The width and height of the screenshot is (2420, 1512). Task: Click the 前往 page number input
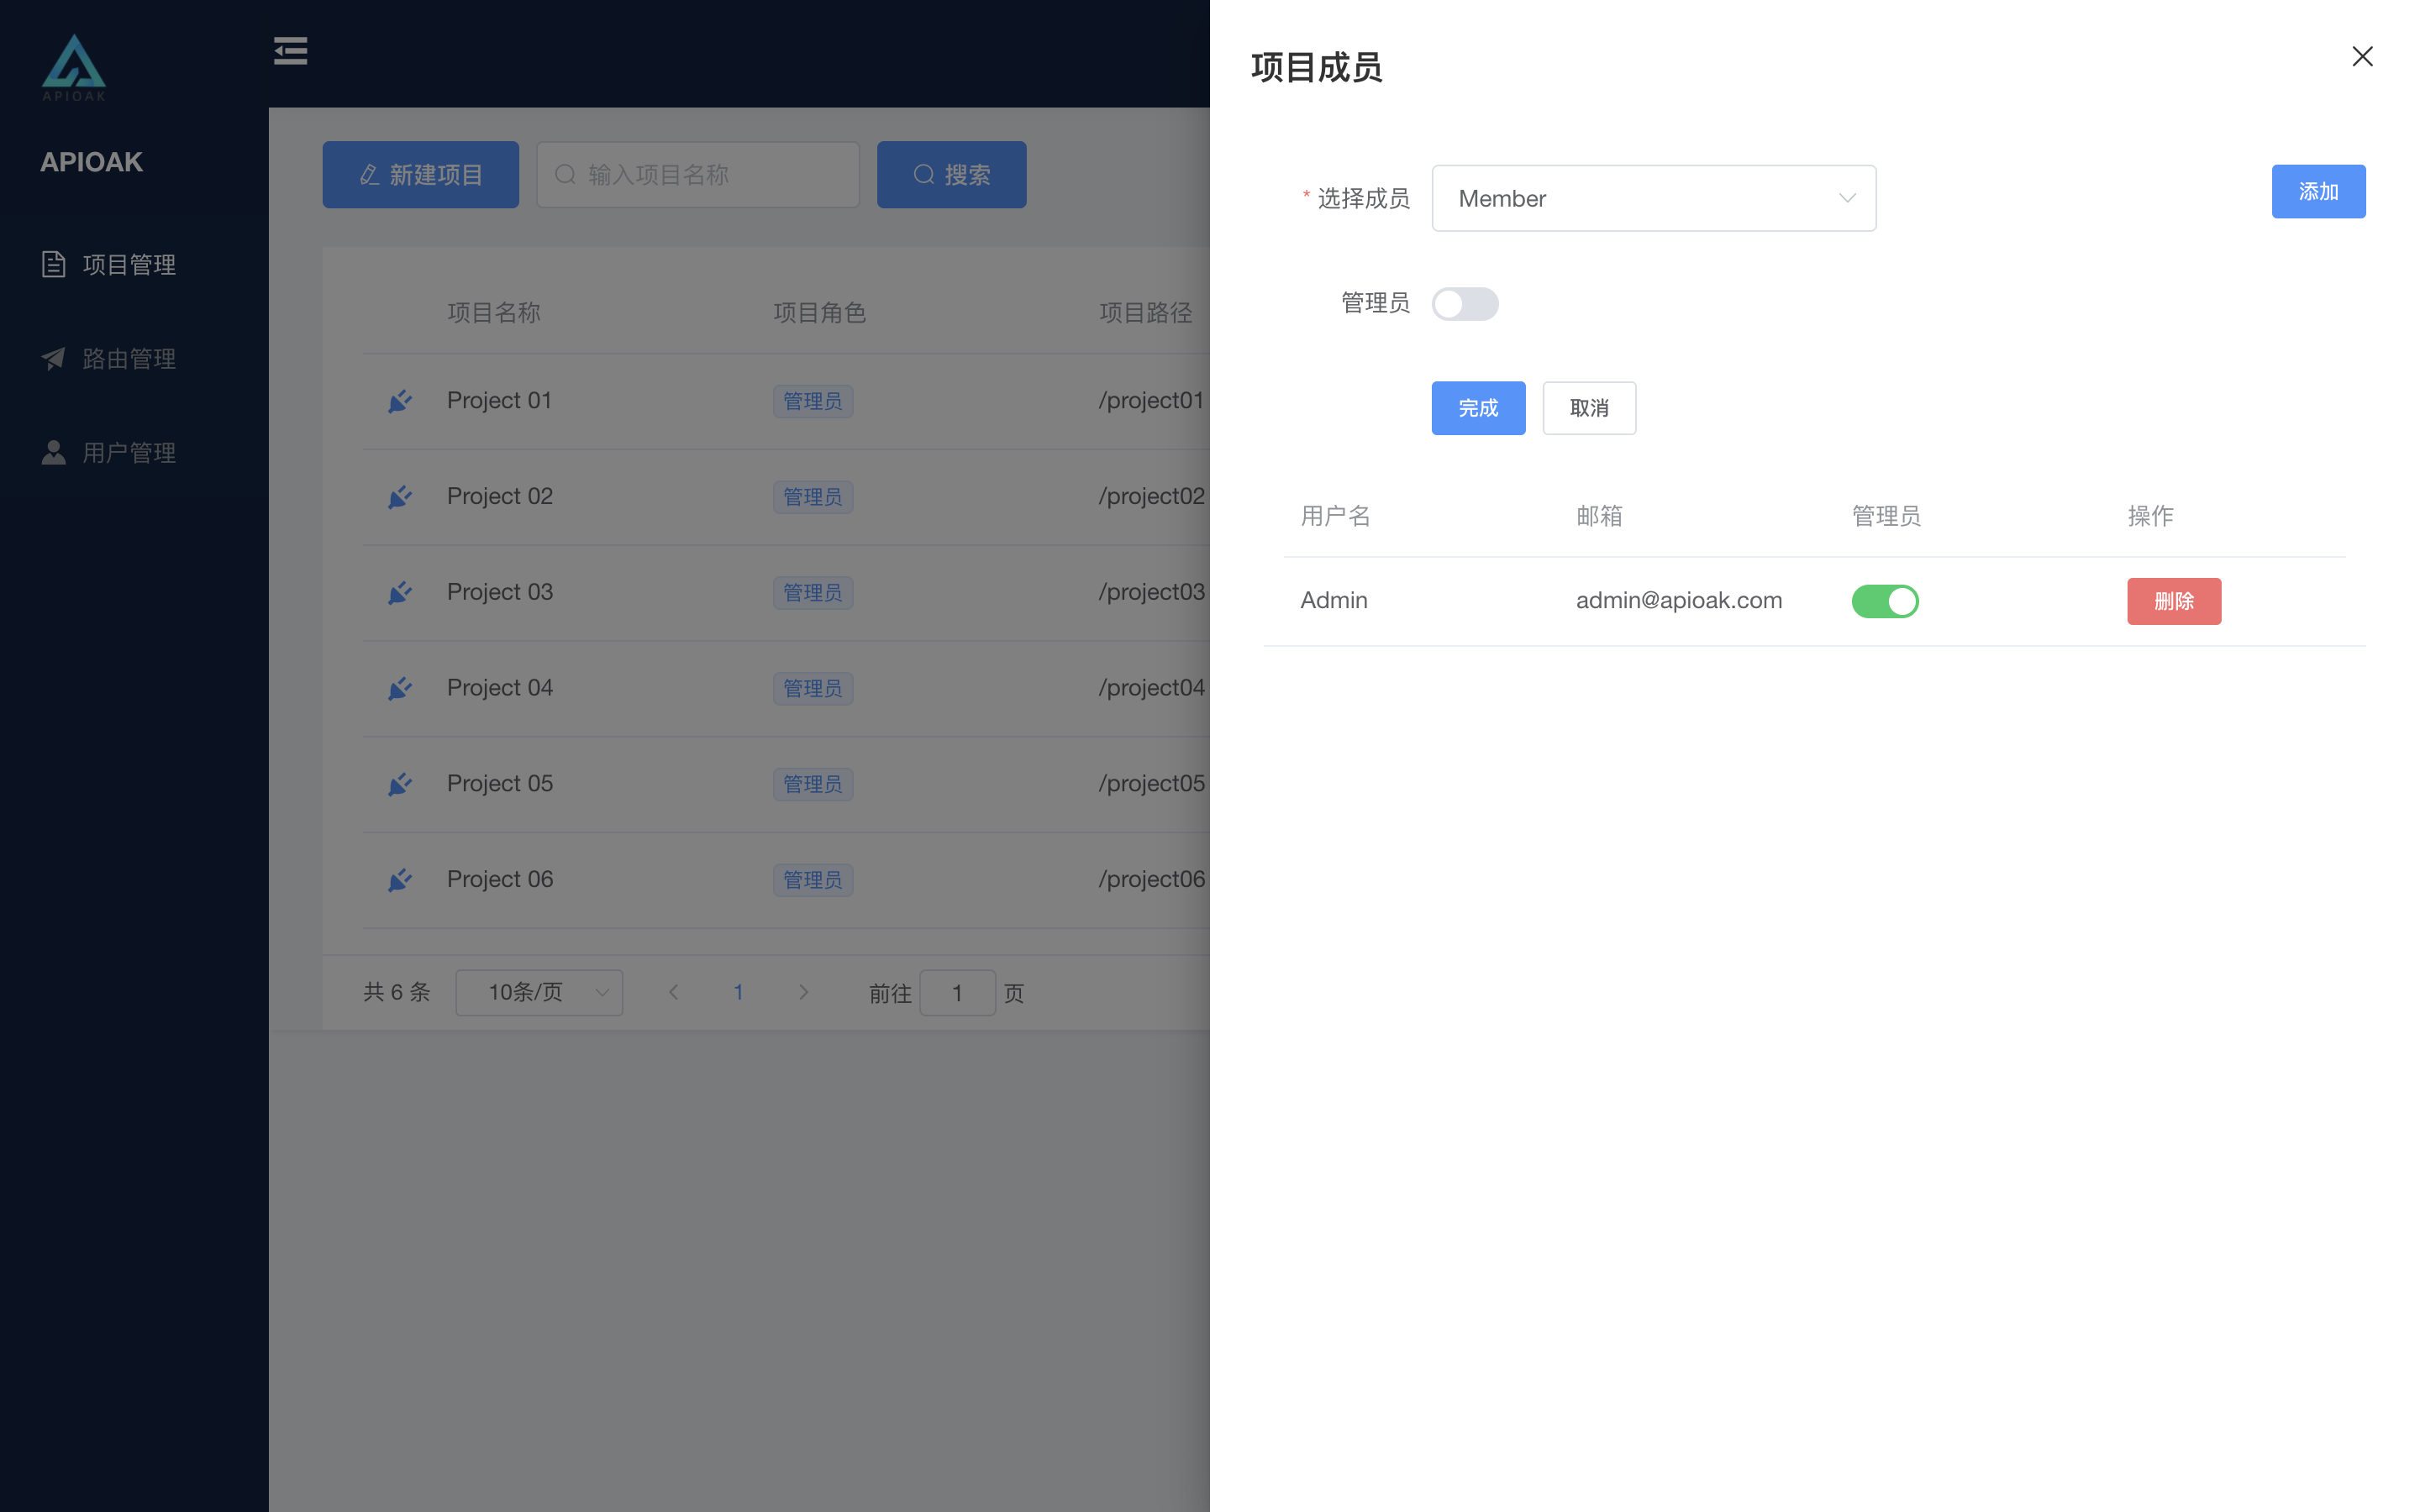(x=957, y=992)
